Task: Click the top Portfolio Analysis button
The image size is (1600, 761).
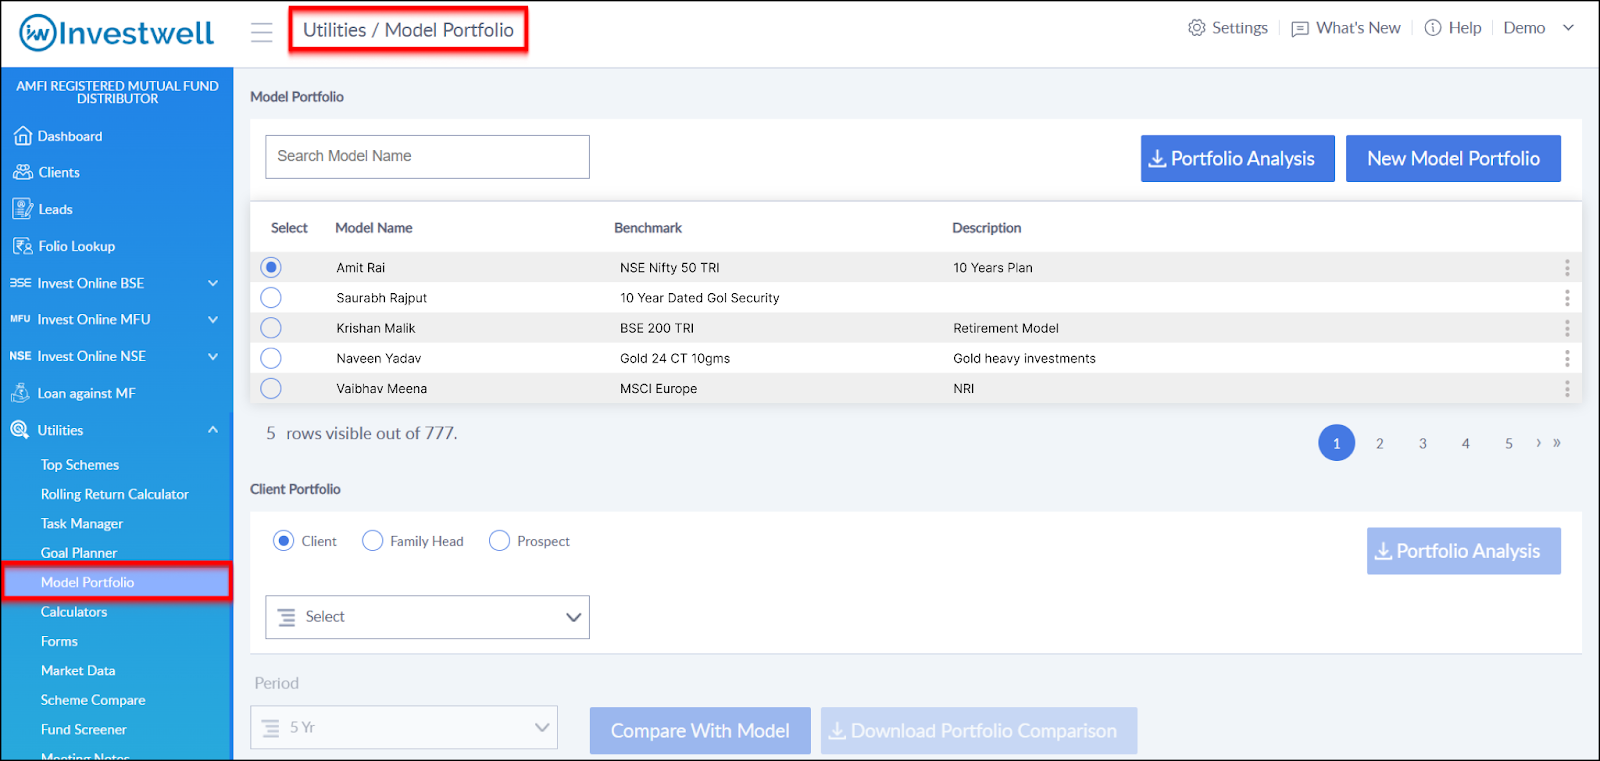Action: point(1238,158)
